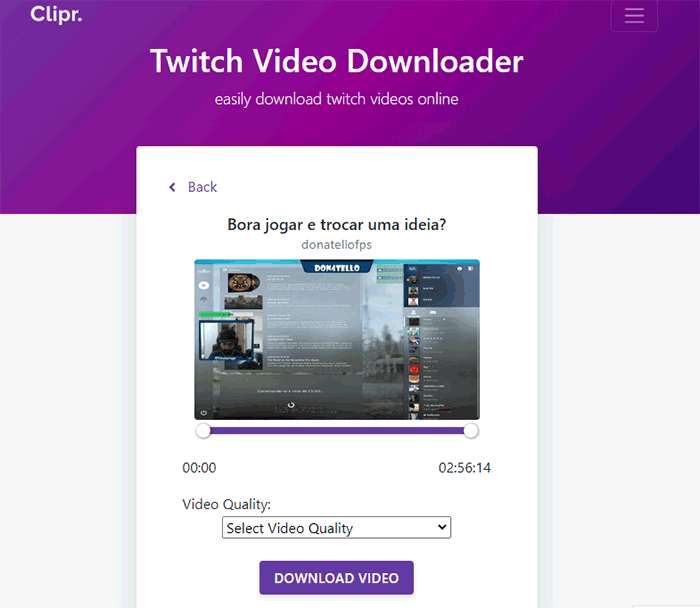The image size is (700, 608).
Task: Click the left chevron beside Back
Action: pyautogui.click(x=172, y=187)
